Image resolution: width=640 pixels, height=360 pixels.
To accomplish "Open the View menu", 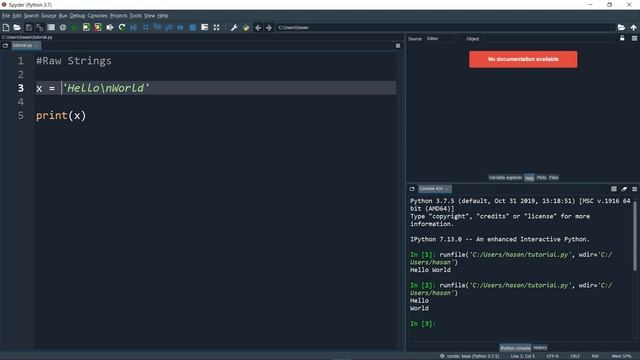I will 149,16.
